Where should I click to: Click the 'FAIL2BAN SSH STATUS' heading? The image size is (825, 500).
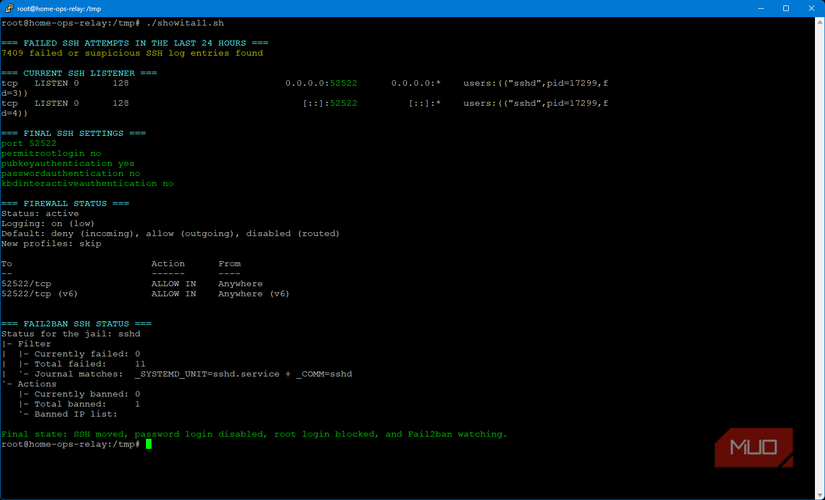[x=76, y=324]
